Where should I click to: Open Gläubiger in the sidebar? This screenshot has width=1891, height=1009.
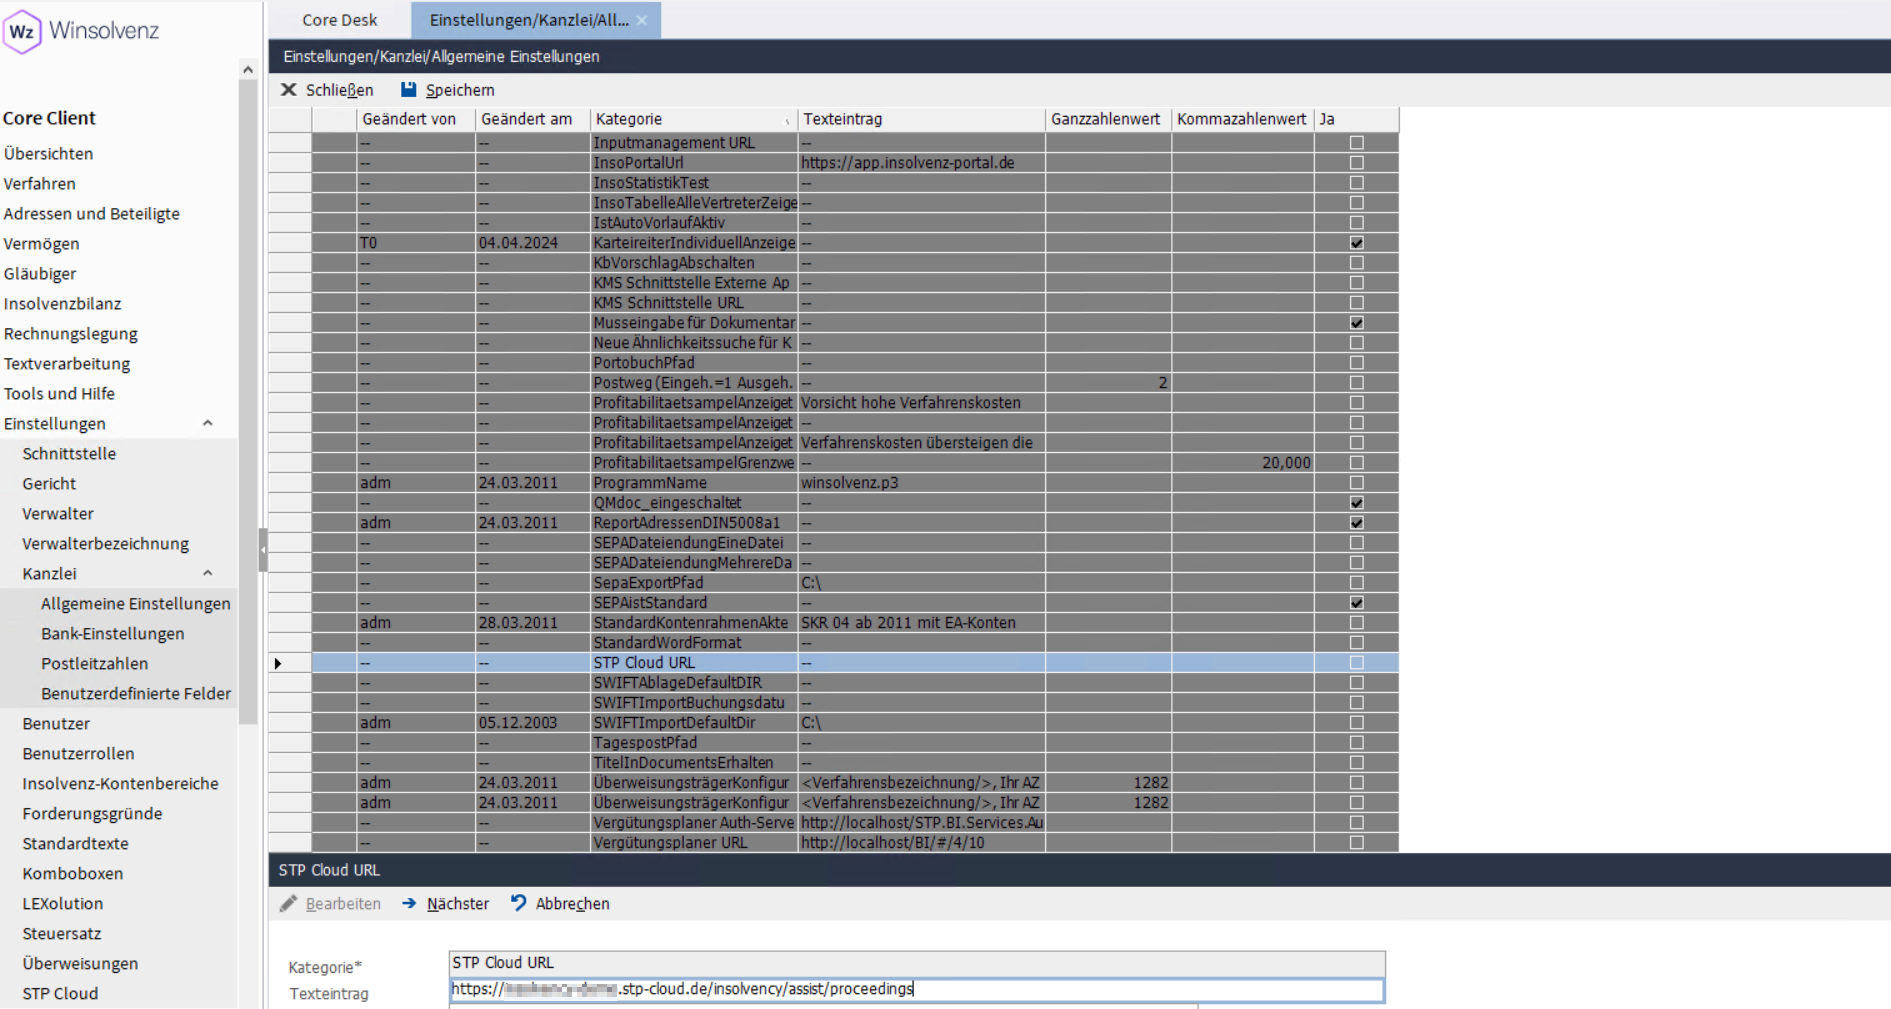pyautogui.click(x=40, y=274)
